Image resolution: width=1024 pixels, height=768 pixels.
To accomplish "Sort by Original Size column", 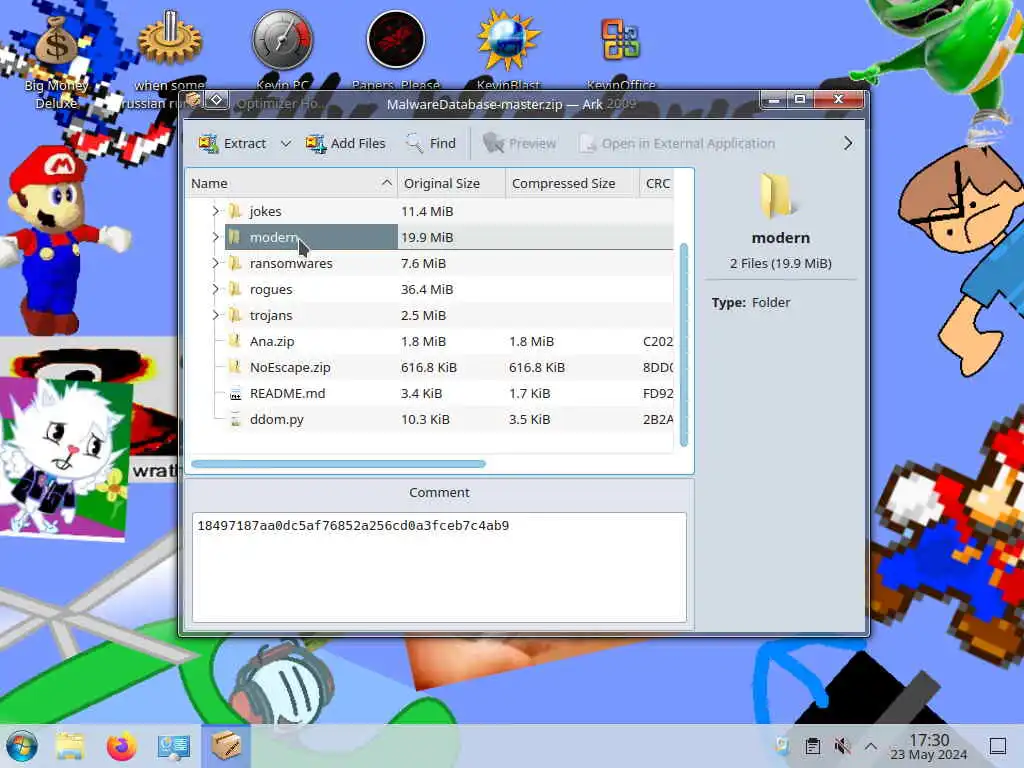I will click(x=451, y=184).
